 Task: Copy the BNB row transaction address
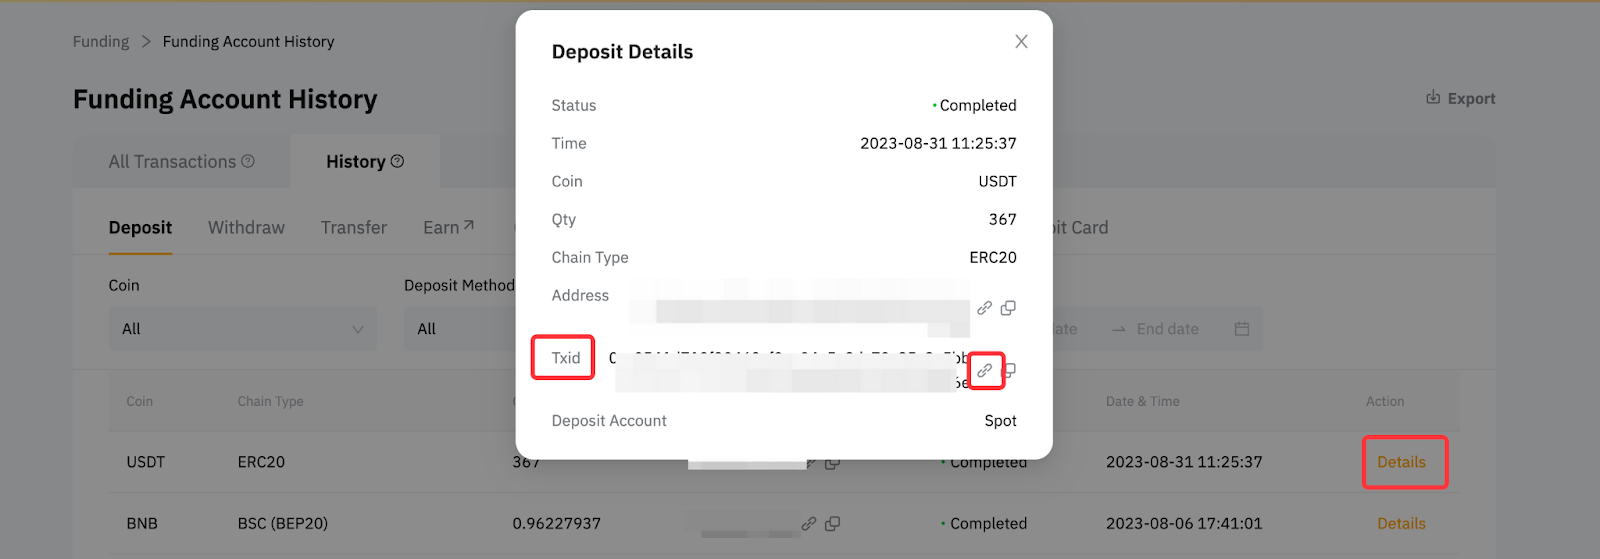[832, 523]
